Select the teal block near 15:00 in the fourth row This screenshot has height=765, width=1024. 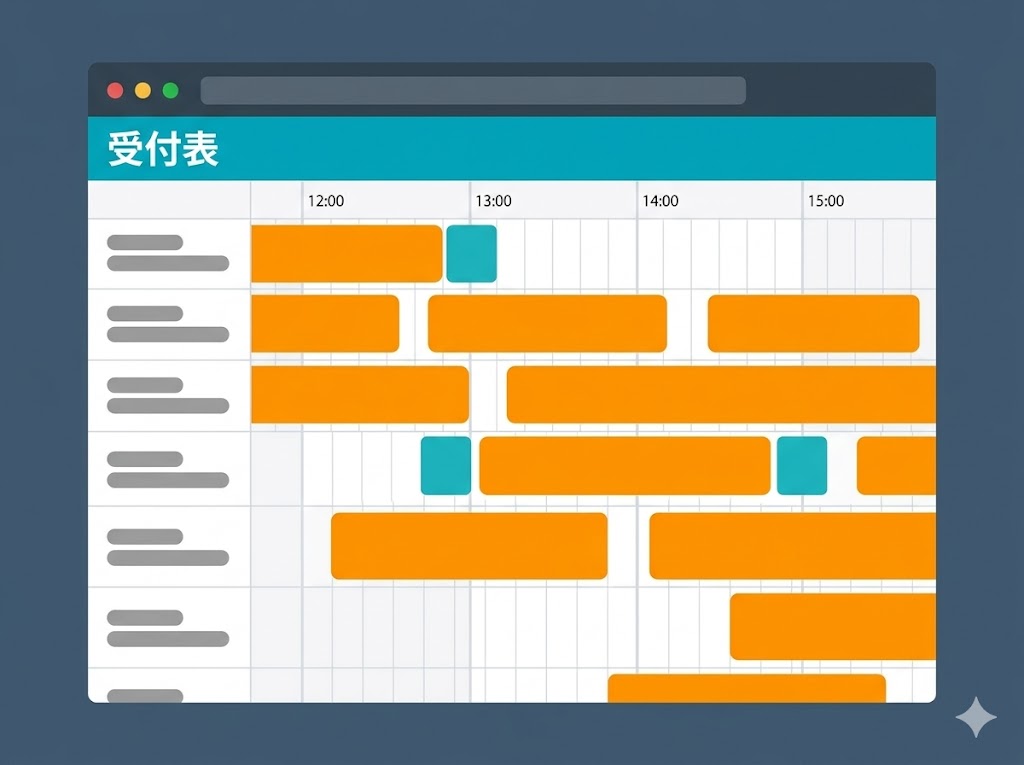[x=800, y=464]
